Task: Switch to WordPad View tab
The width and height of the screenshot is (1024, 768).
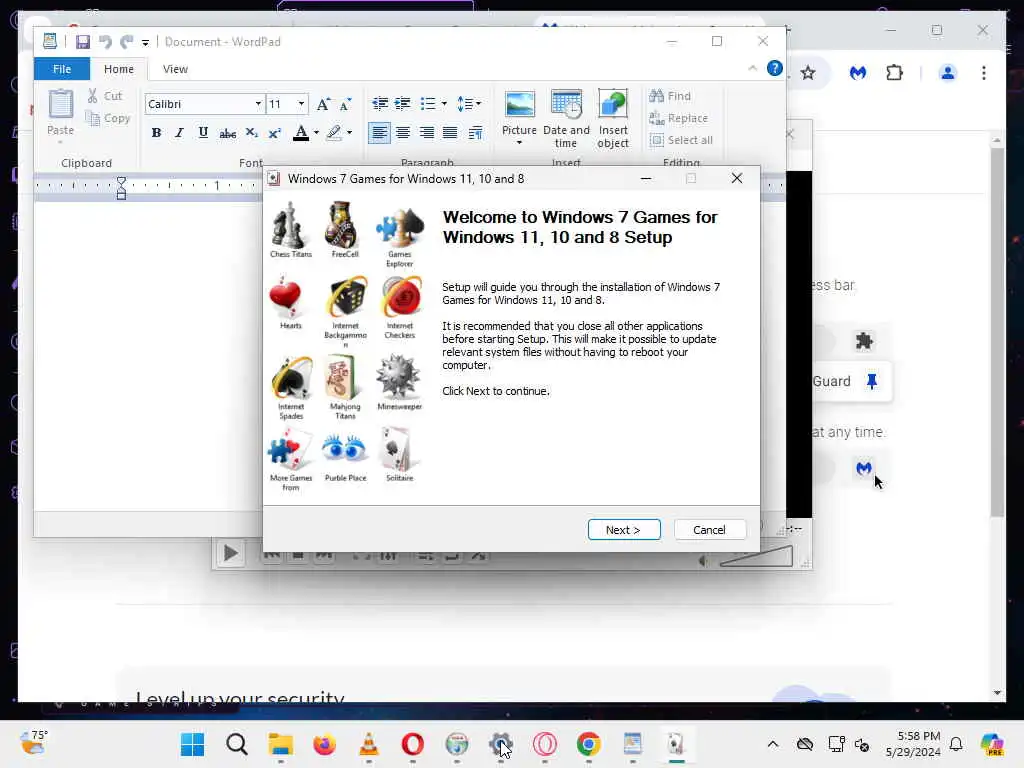Action: click(x=175, y=69)
